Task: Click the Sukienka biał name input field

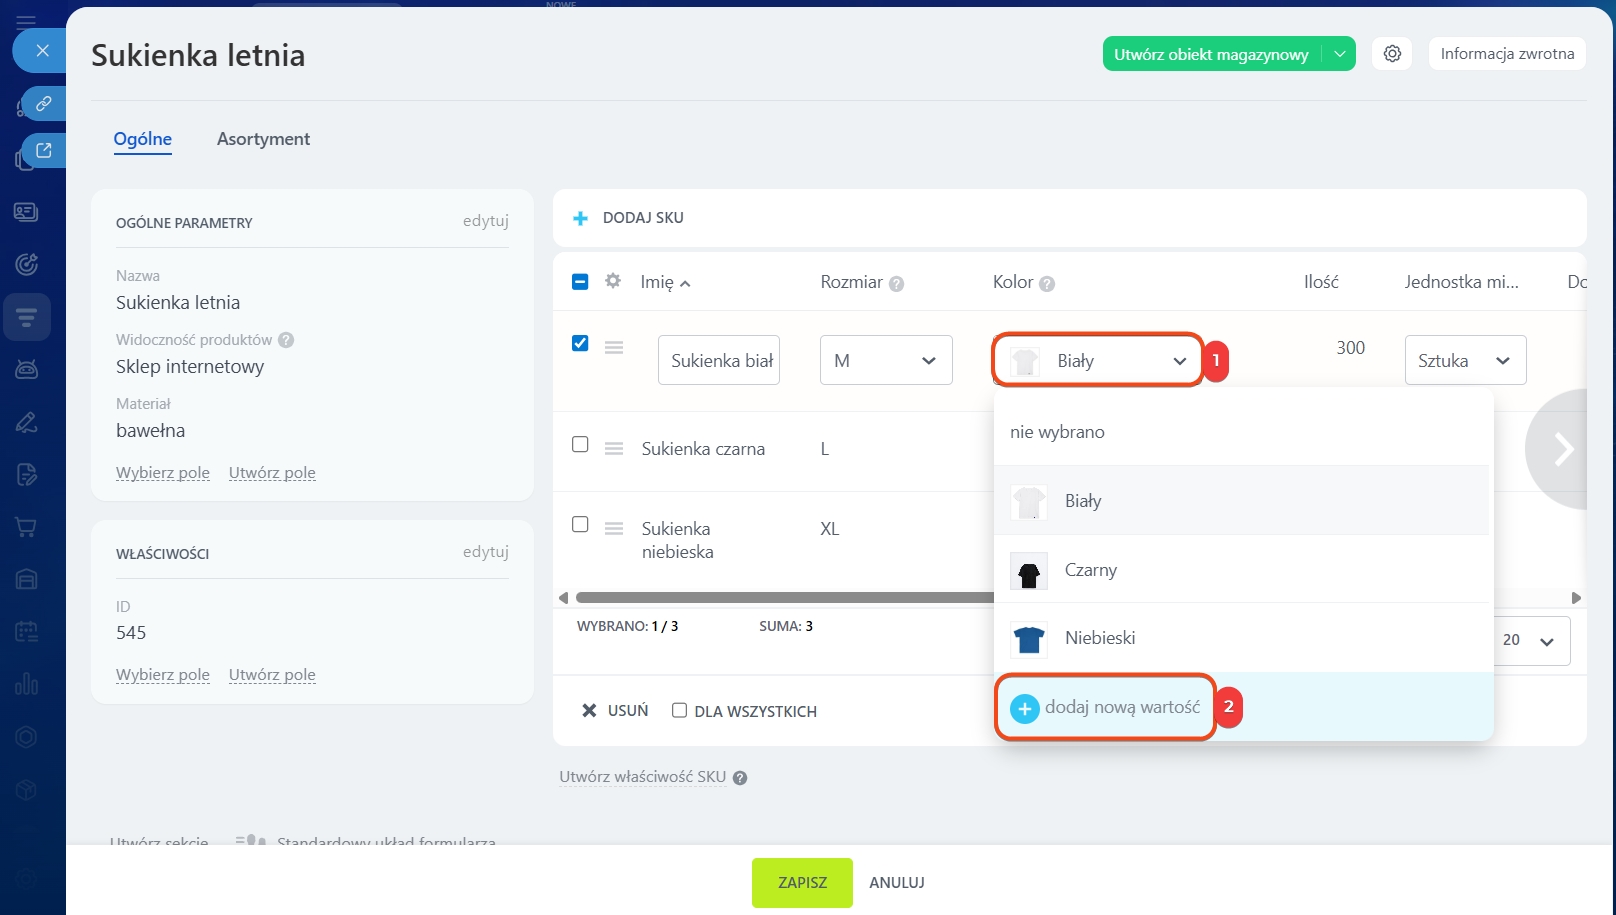Action: click(719, 361)
